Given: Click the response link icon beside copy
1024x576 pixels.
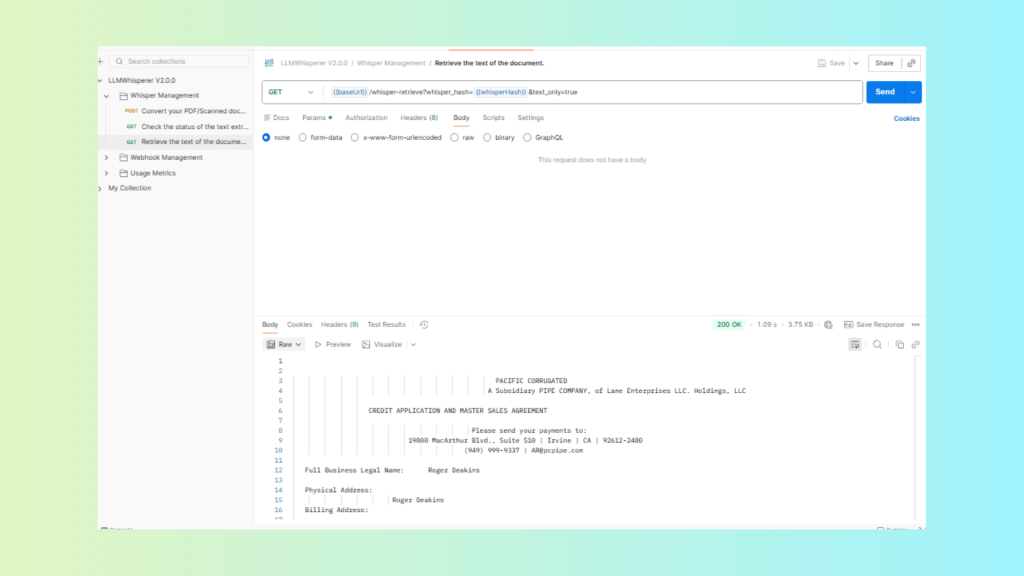Looking at the screenshot, I should (x=915, y=344).
